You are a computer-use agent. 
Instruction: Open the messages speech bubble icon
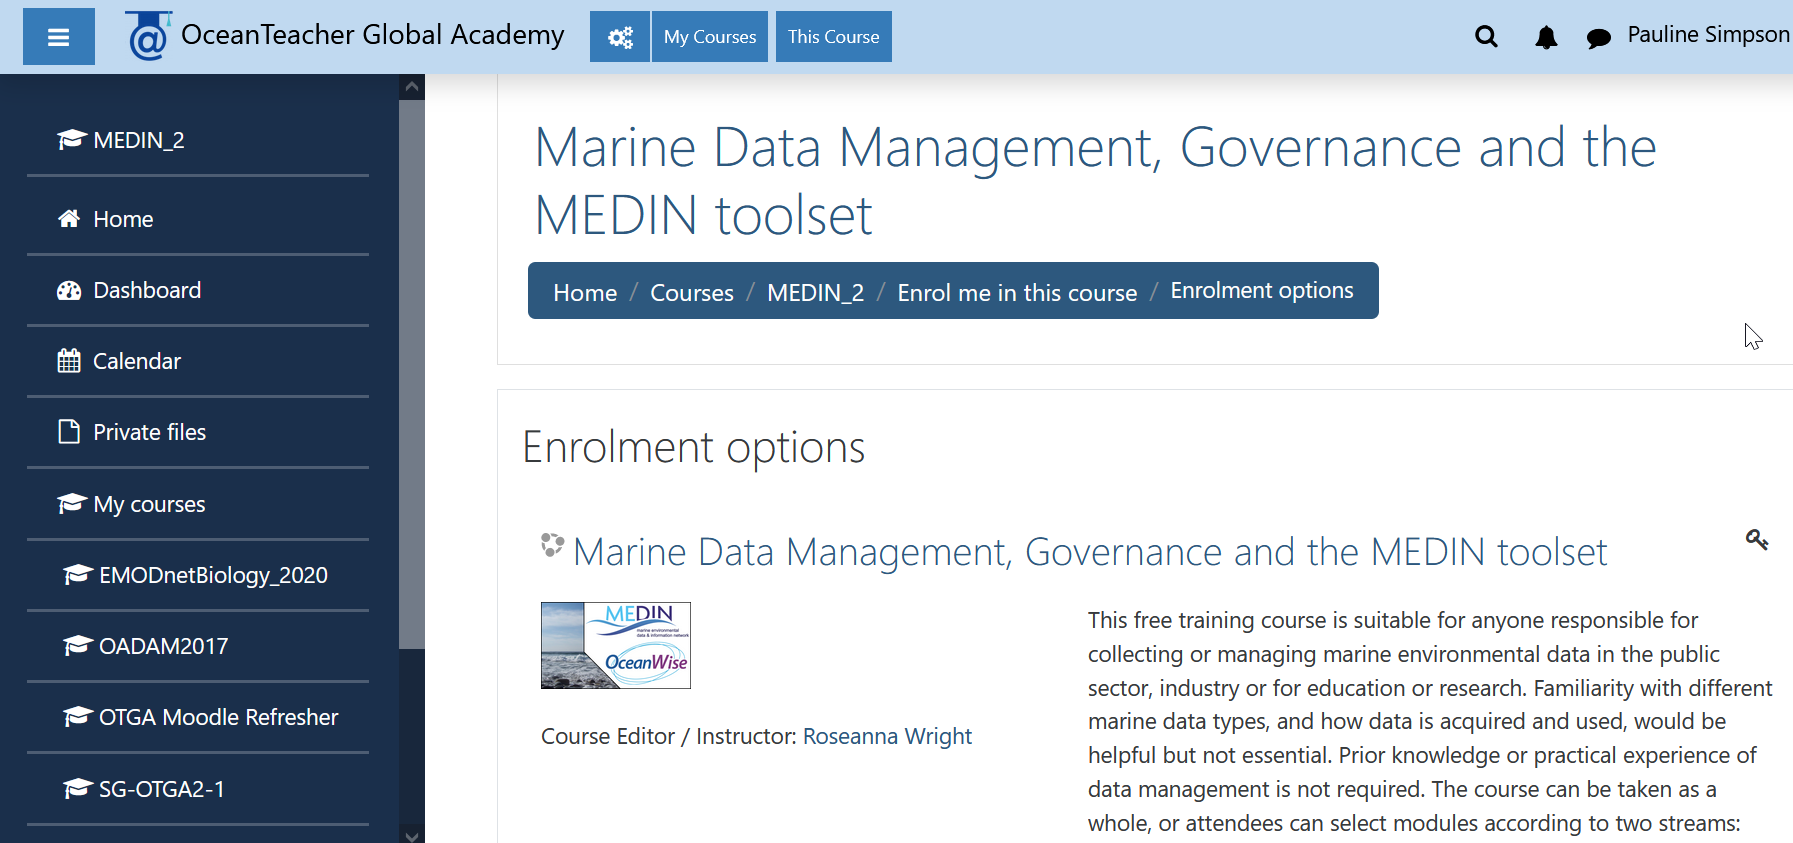click(1598, 38)
